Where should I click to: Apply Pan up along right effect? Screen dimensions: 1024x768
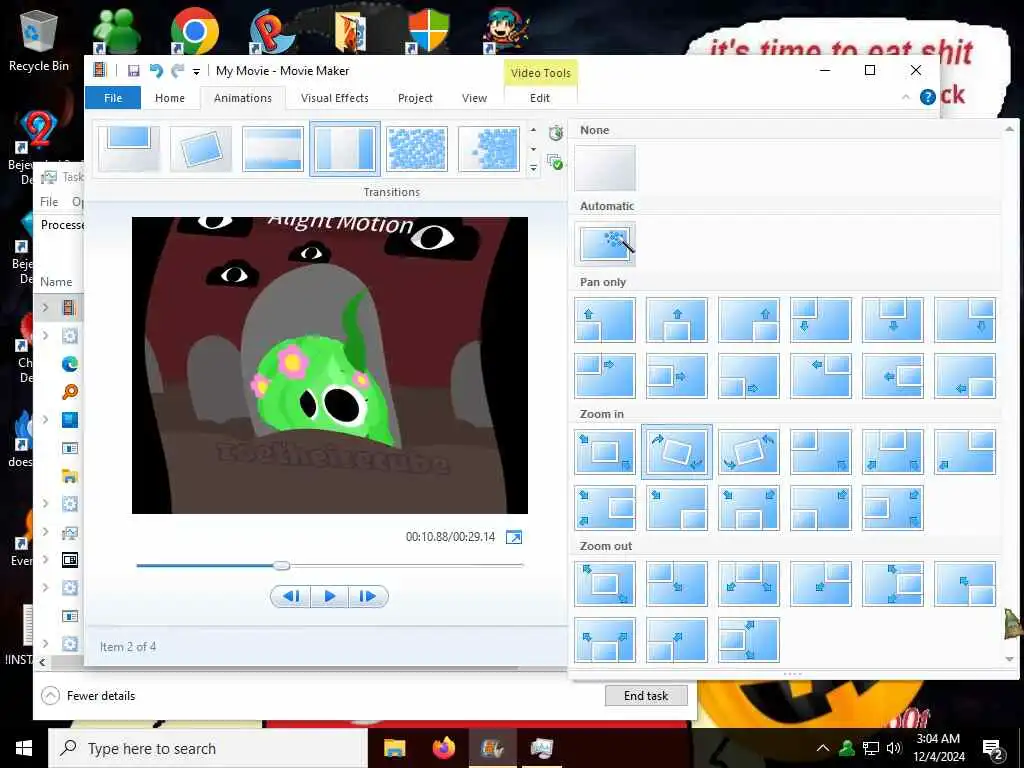[x=748, y=320]
